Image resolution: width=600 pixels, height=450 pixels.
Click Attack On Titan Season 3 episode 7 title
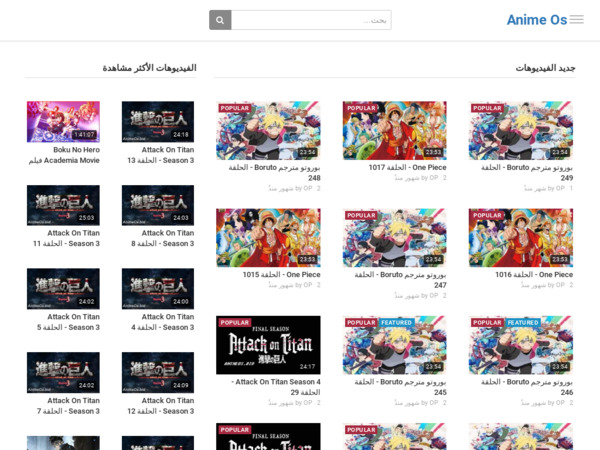(x=68, y=406)
